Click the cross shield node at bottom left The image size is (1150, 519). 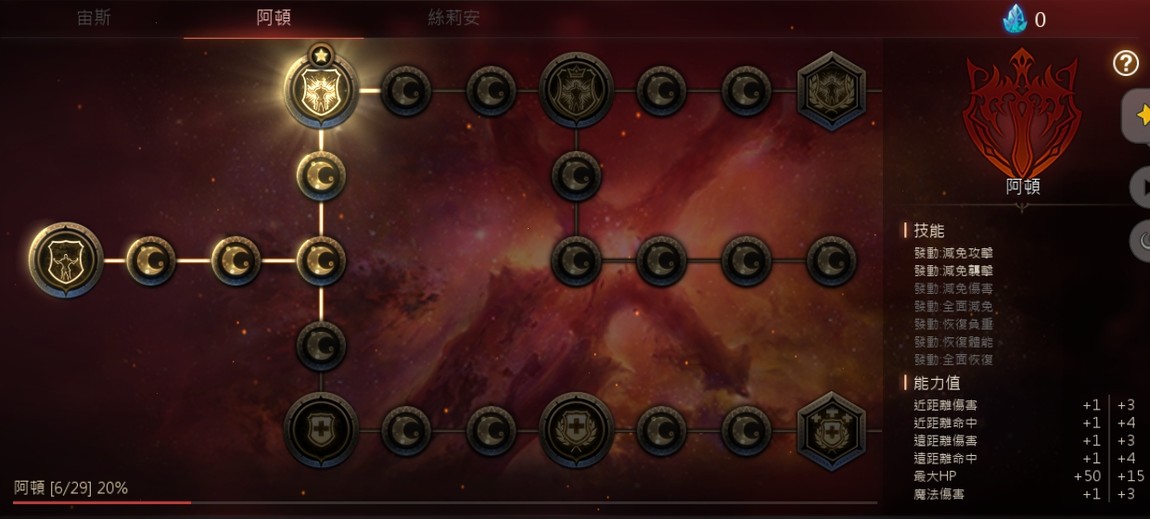(x=321, y=430)
